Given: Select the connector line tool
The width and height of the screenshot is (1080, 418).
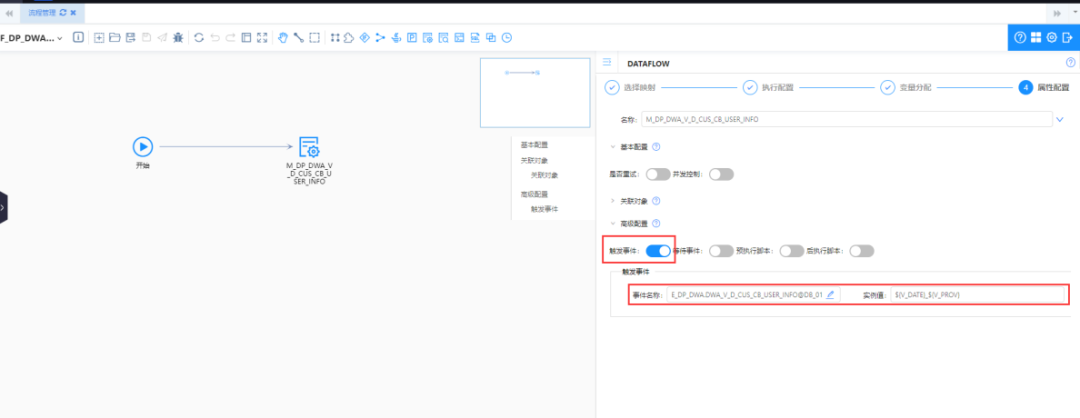Looking at the screenshot, I should (298, 38).
